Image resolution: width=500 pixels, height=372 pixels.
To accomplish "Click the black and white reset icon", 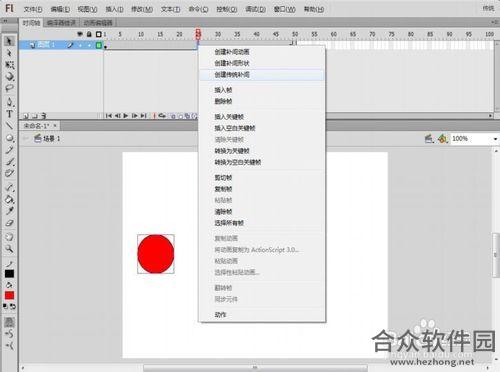I will click(6, 306).
